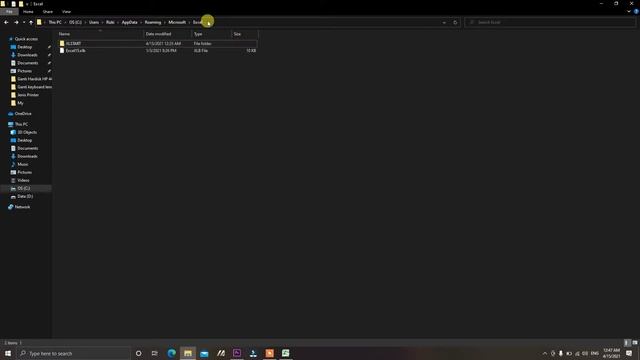The width and height of the screenshot is (640, 360).
Task: Open Task View from the taskbar
Action: 155,353
